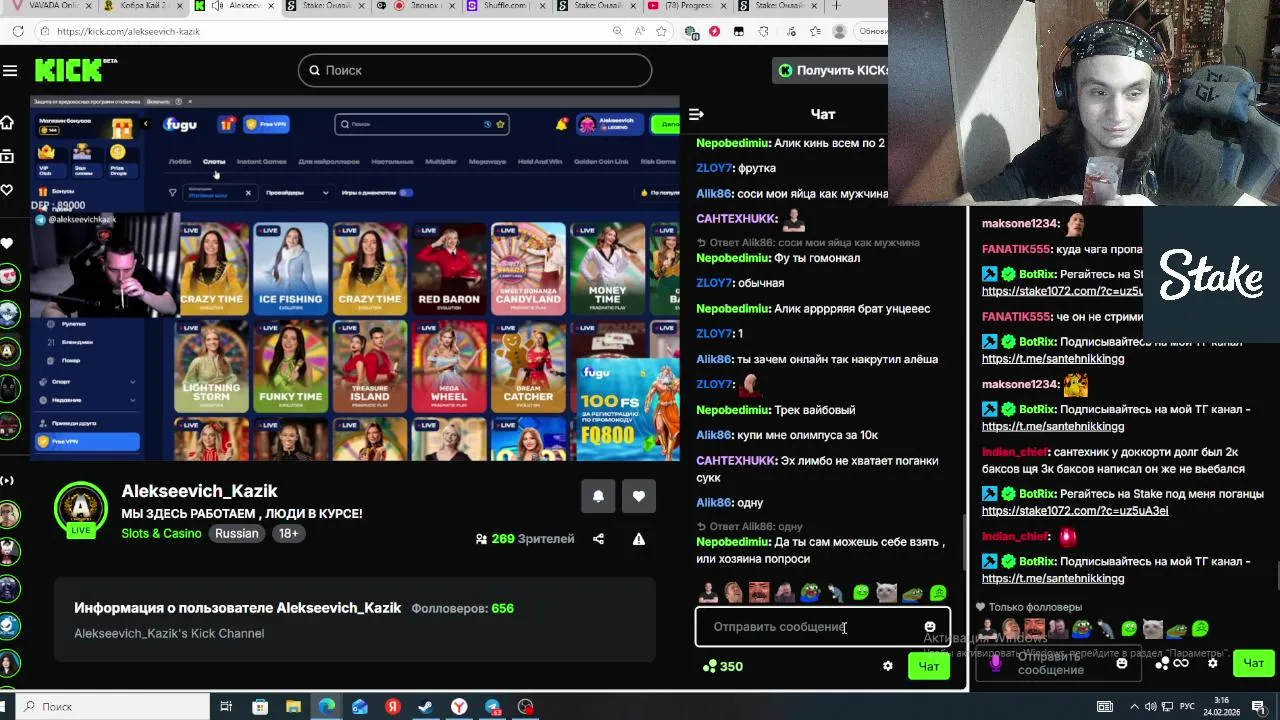Focus the Kick Поиск search field

click(x=475, y=70)
